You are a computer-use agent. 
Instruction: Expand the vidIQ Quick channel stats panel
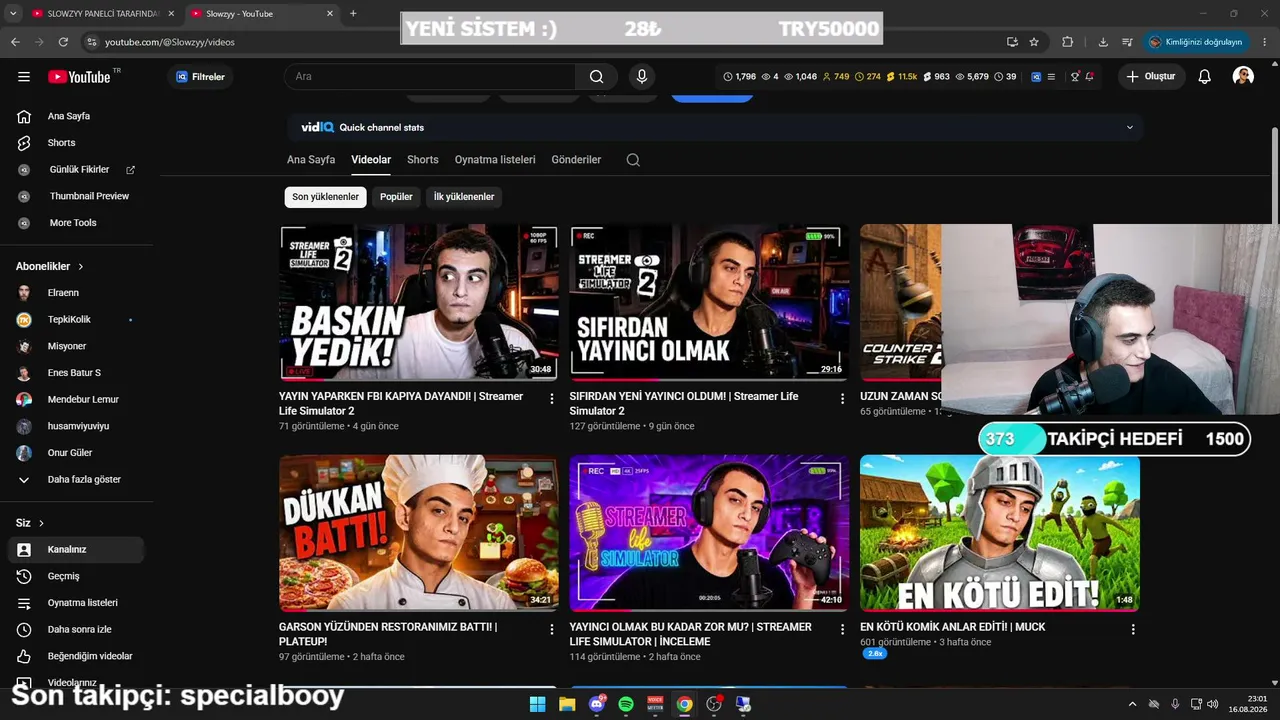1130,127
